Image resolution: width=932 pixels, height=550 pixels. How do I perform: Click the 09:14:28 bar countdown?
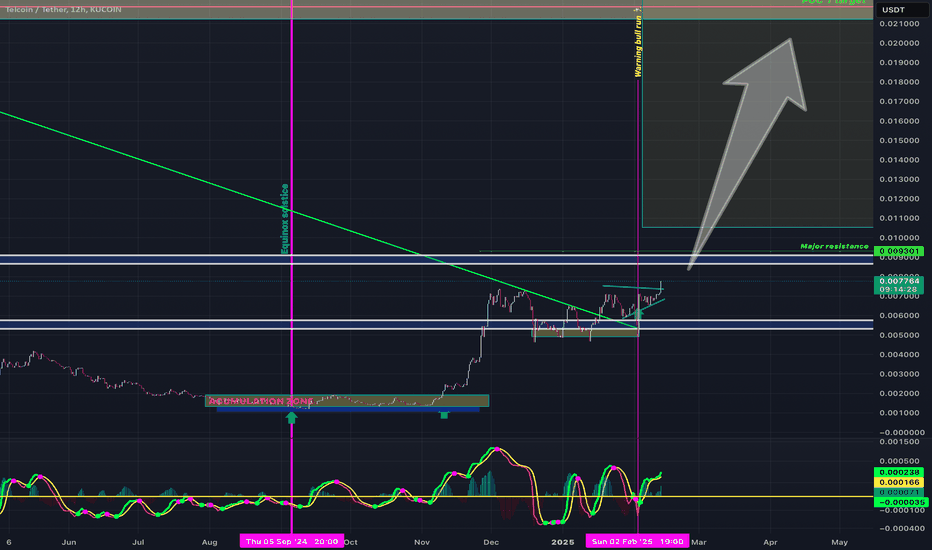tap(899, 290)
